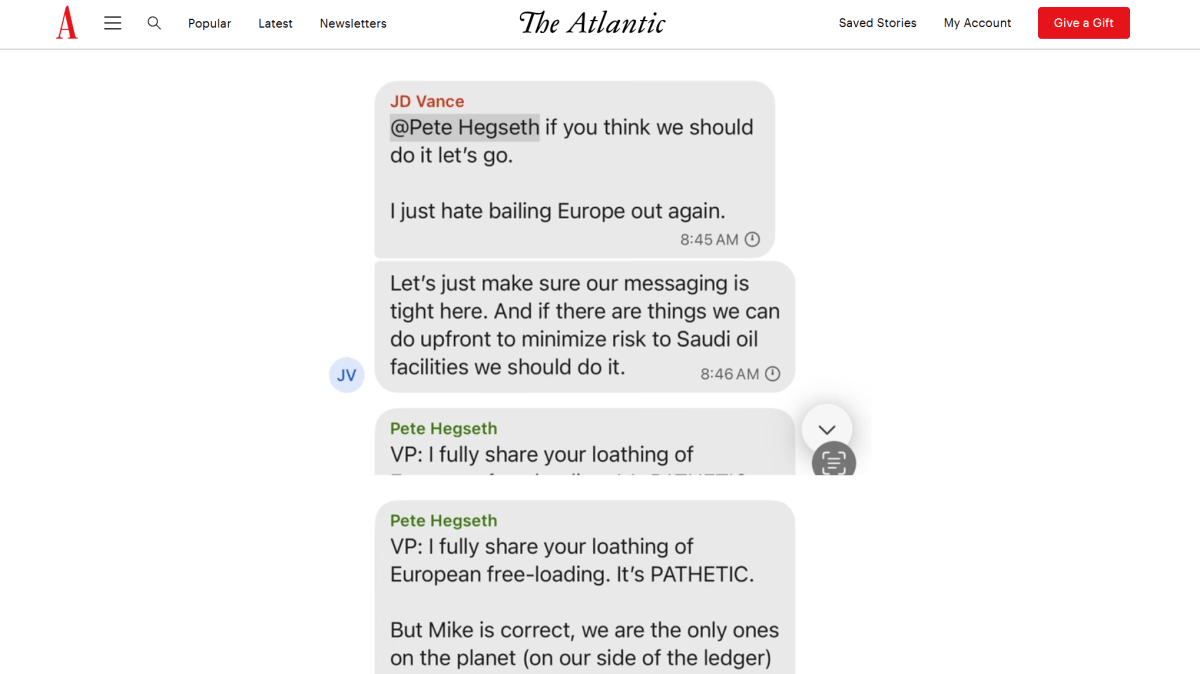The height and width of the screenshot is (674, 1200).
Task: Open the hamburger navigation menu
Action: point(112,22)
